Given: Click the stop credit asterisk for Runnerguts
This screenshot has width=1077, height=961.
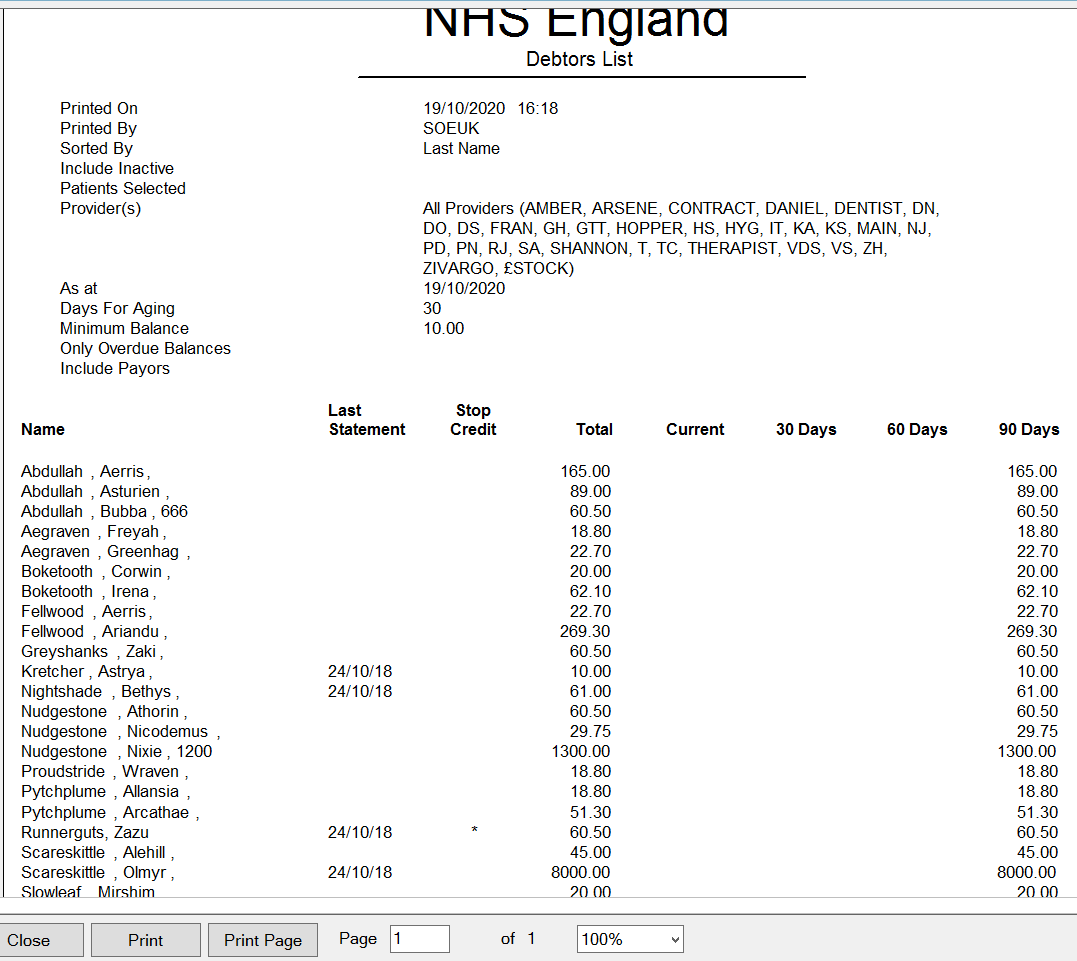Looking at the screenshot, I should pyautogui.click(x=474, y=832).
